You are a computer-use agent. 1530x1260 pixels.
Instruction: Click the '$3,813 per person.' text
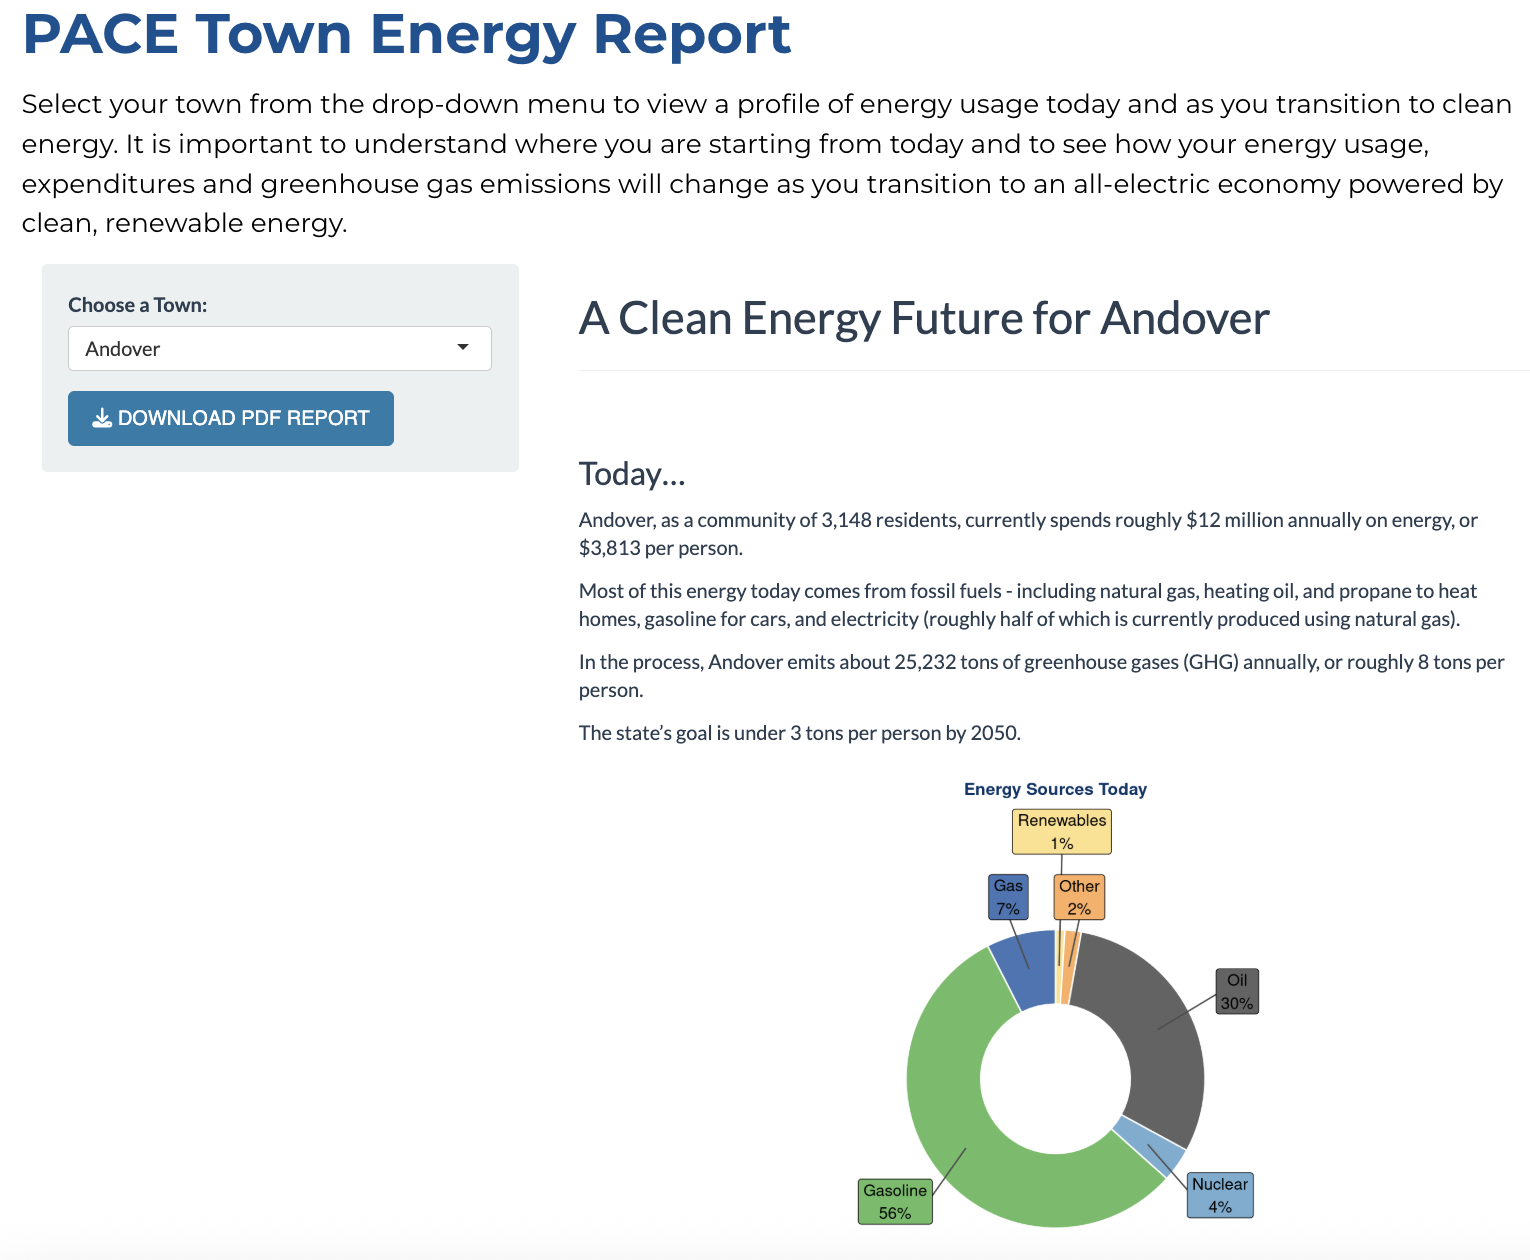click(661, 548)
